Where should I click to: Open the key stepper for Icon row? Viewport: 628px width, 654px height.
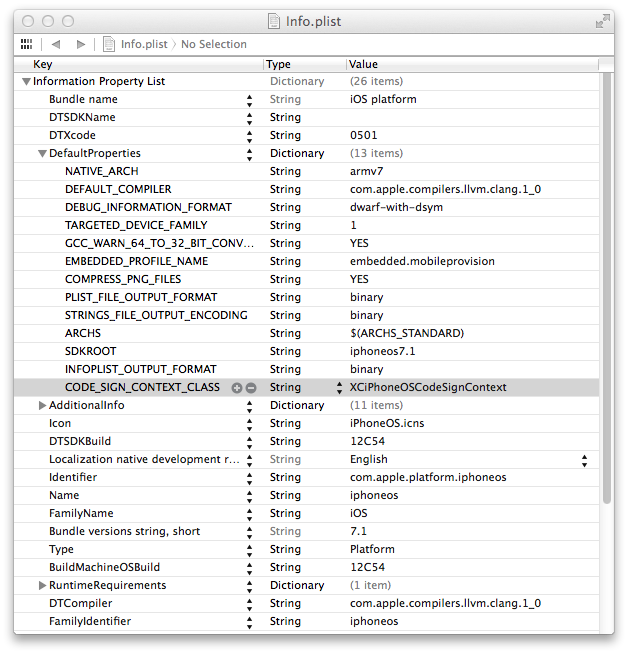tap(249, 424)
